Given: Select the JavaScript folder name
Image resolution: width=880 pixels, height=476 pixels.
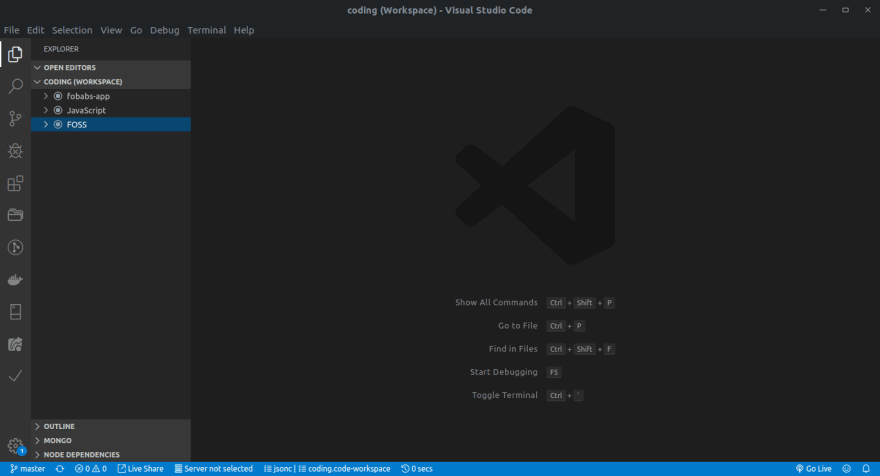Looking at the screenshot, I should click(86, 110).
